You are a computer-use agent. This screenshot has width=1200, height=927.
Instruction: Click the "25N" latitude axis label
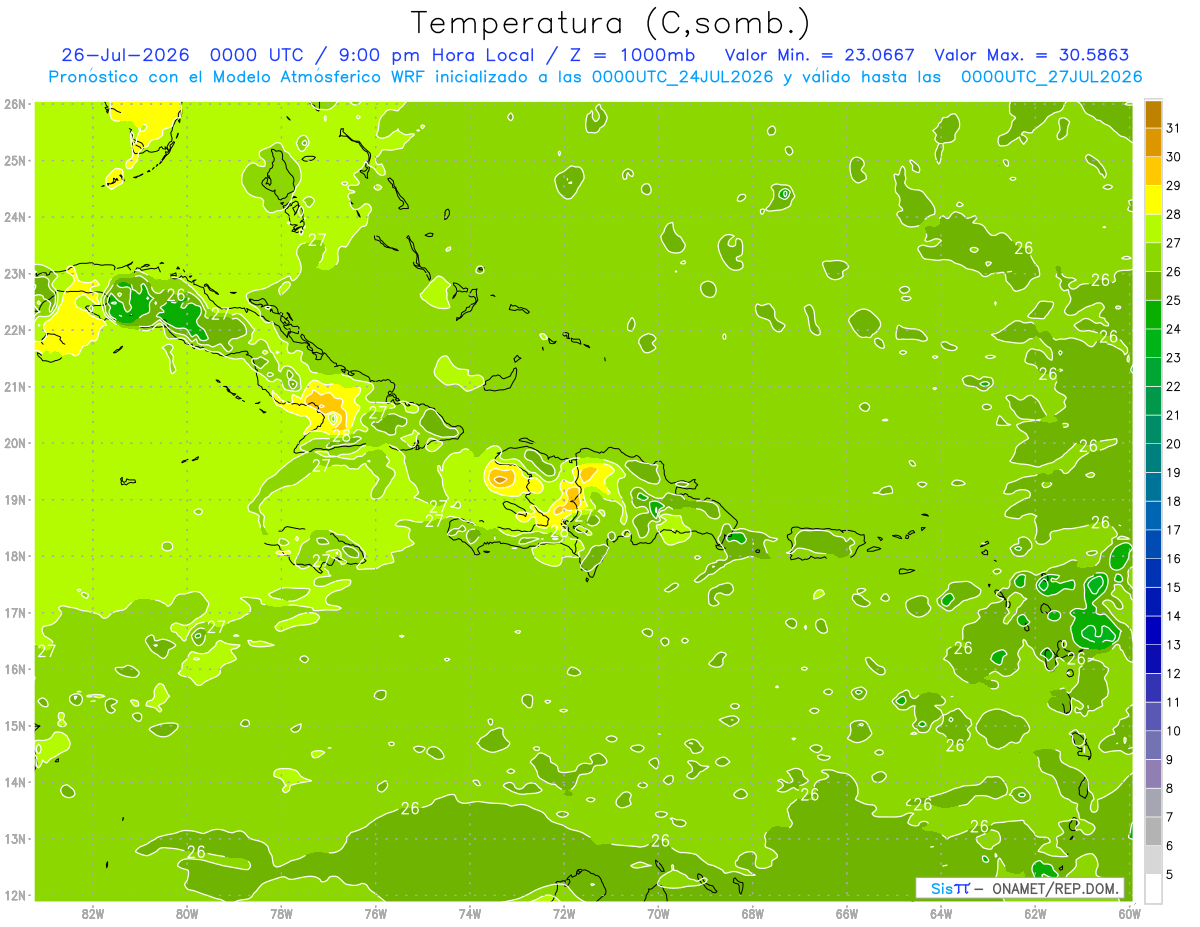tap(15, 160)
